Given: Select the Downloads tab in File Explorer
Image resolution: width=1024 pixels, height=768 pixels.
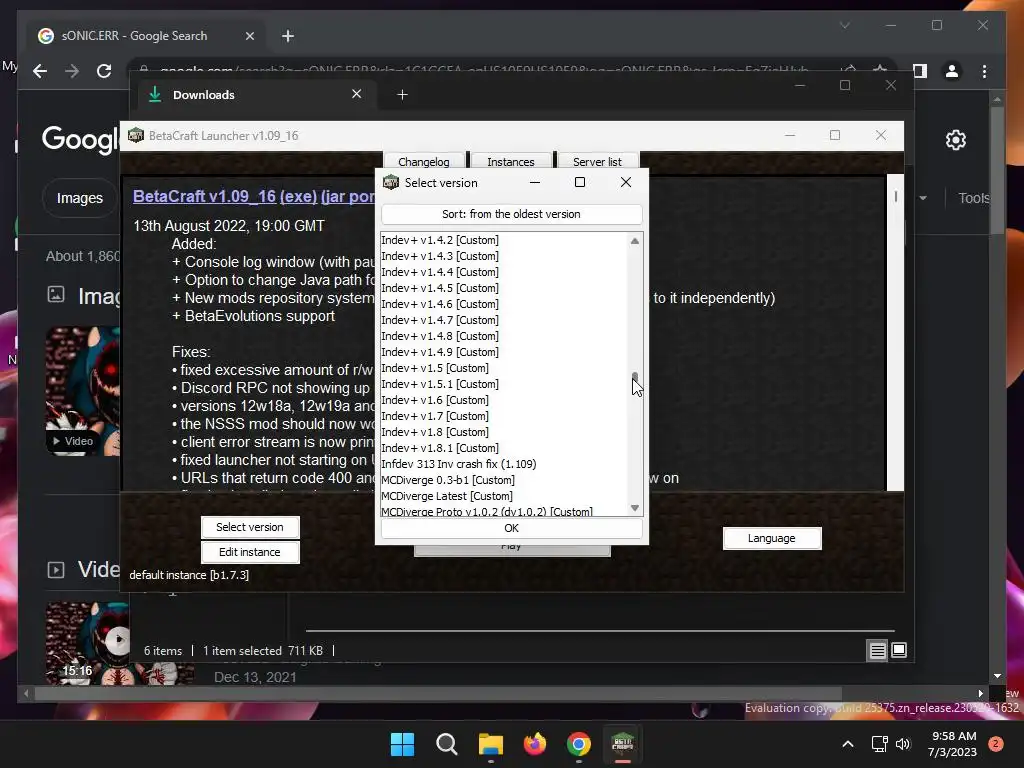Looking at the screenshot, I should pos(255,95).
